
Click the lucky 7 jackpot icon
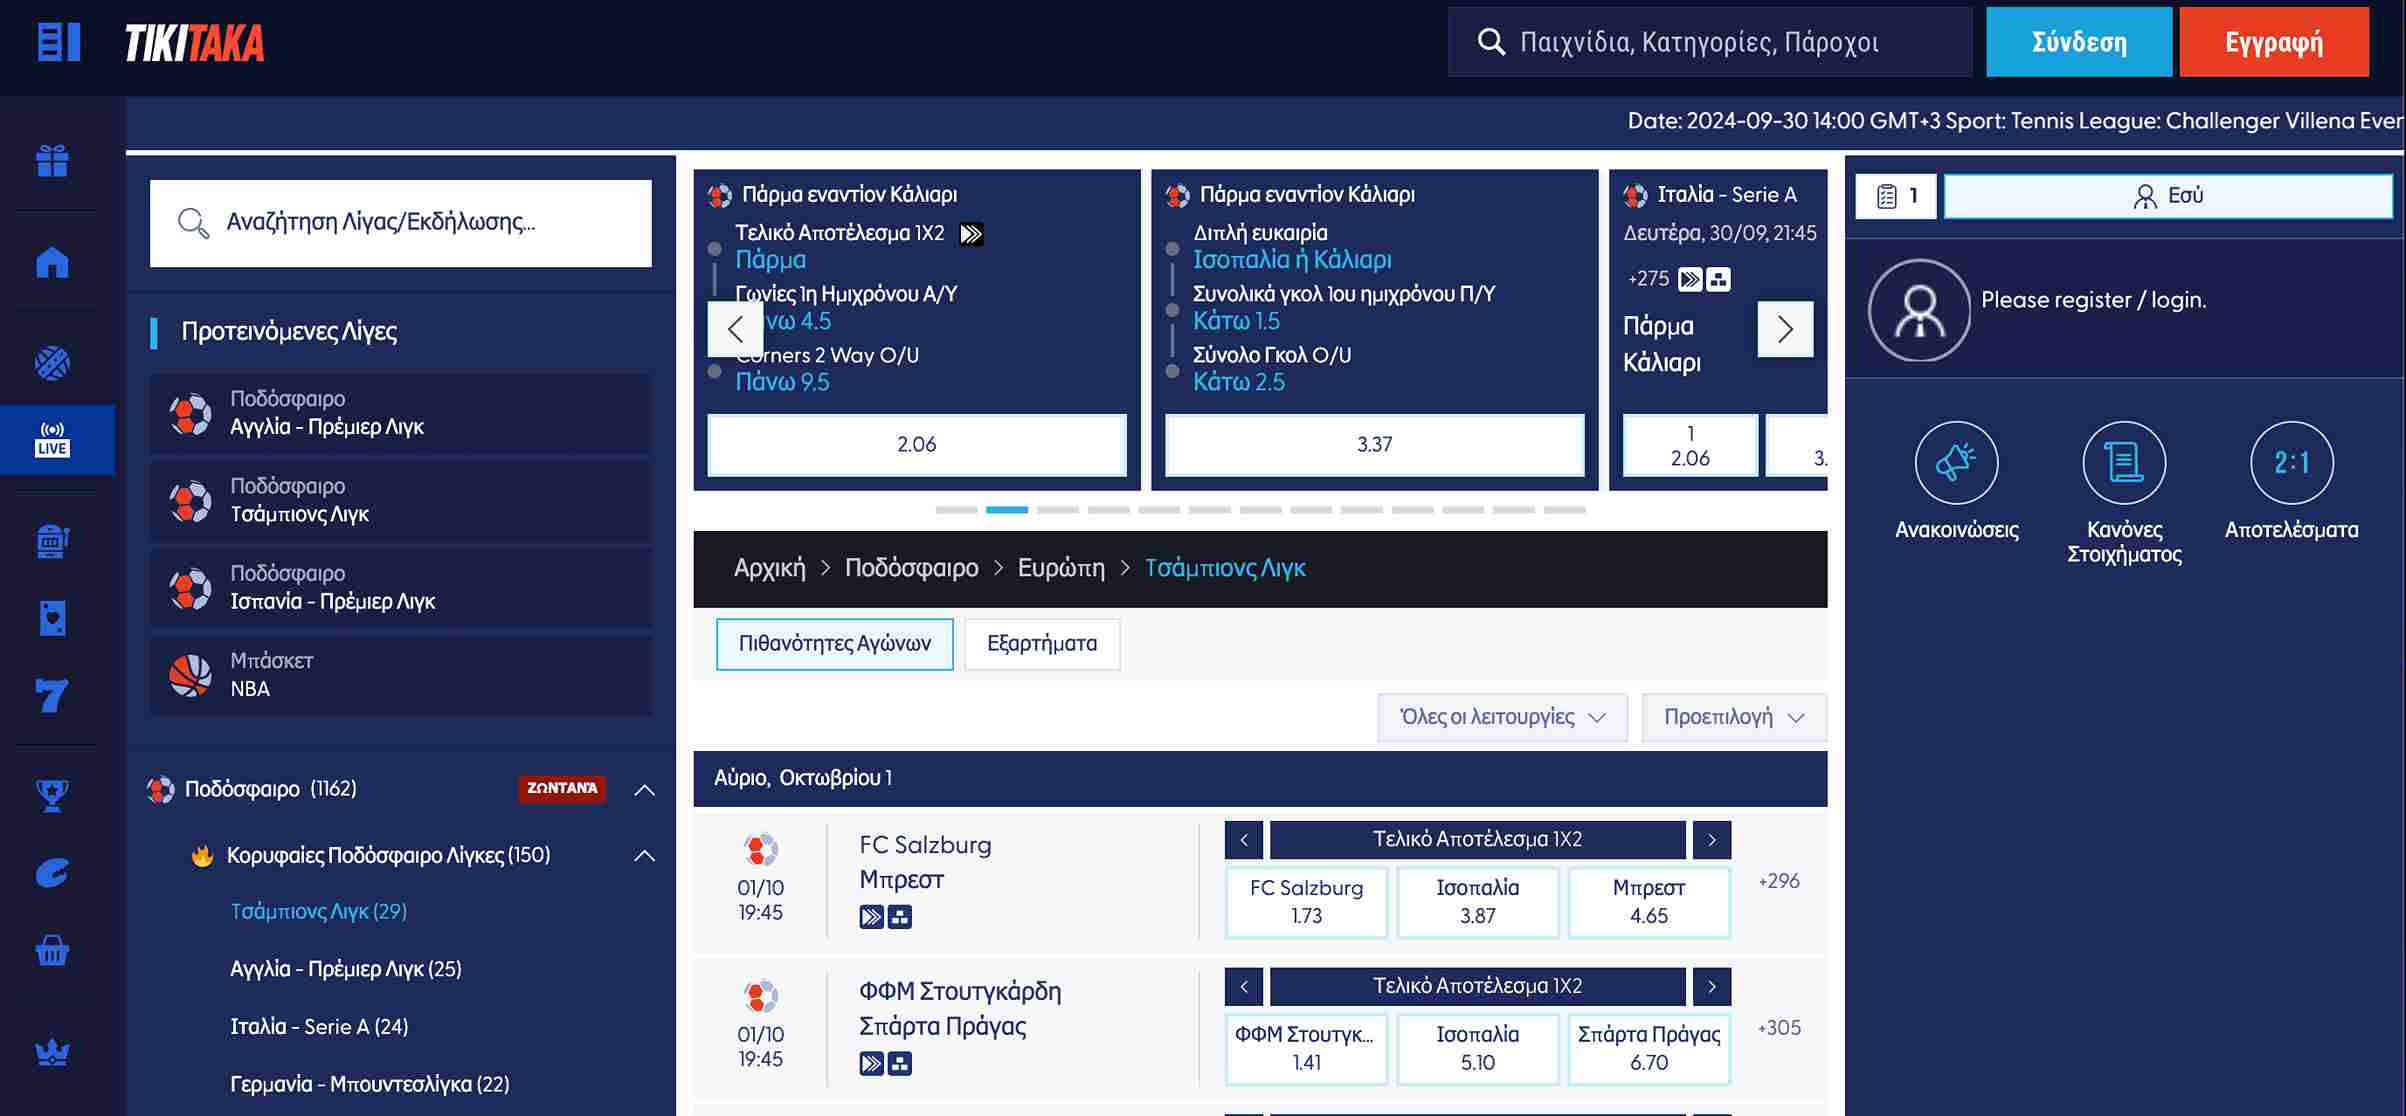click(52, 691)
